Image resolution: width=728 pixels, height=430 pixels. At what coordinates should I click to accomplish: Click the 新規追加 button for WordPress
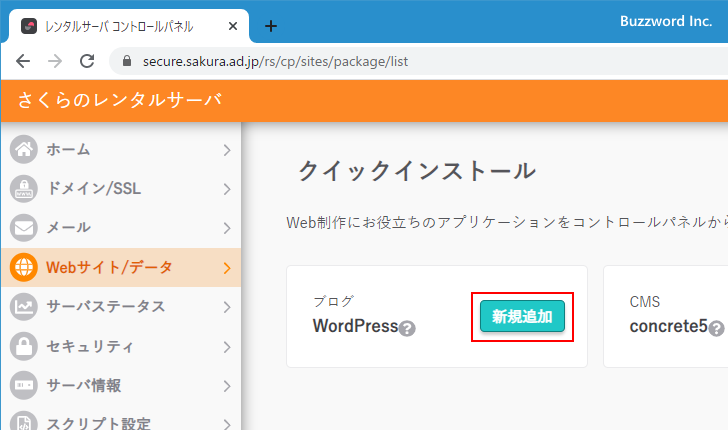pos(522,316)
